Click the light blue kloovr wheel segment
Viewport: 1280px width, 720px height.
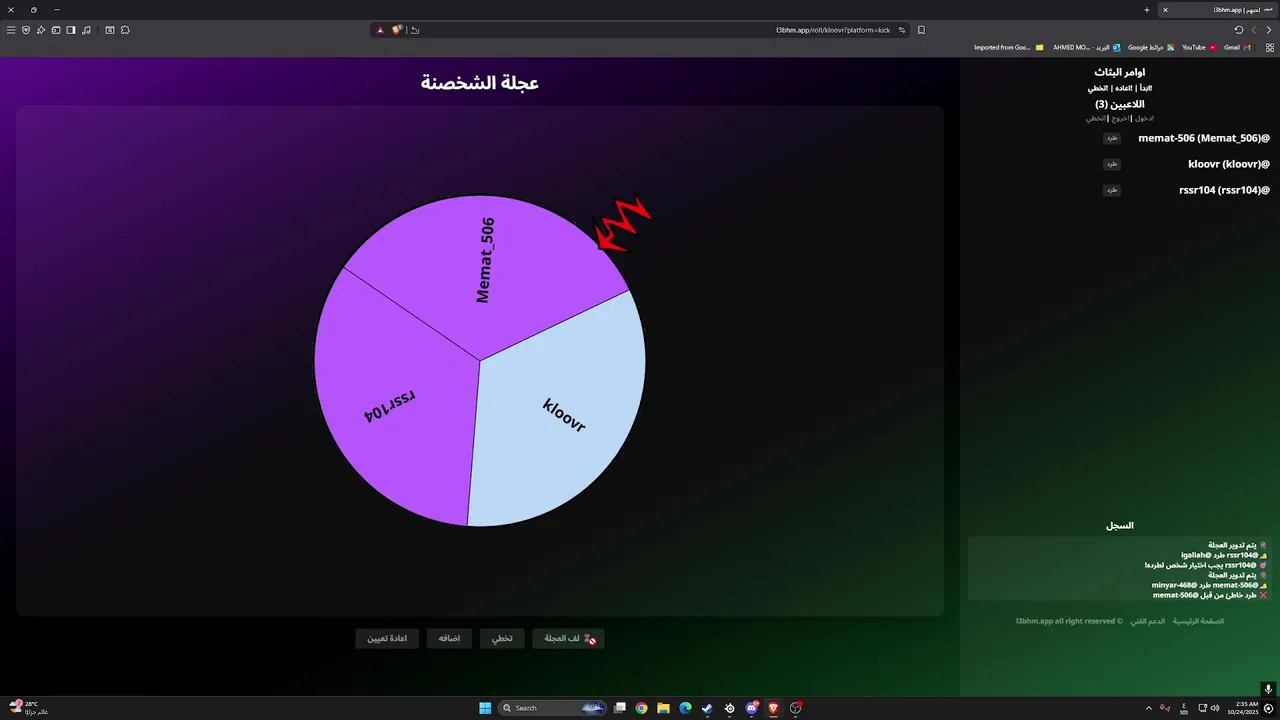(x=565, y=415)
